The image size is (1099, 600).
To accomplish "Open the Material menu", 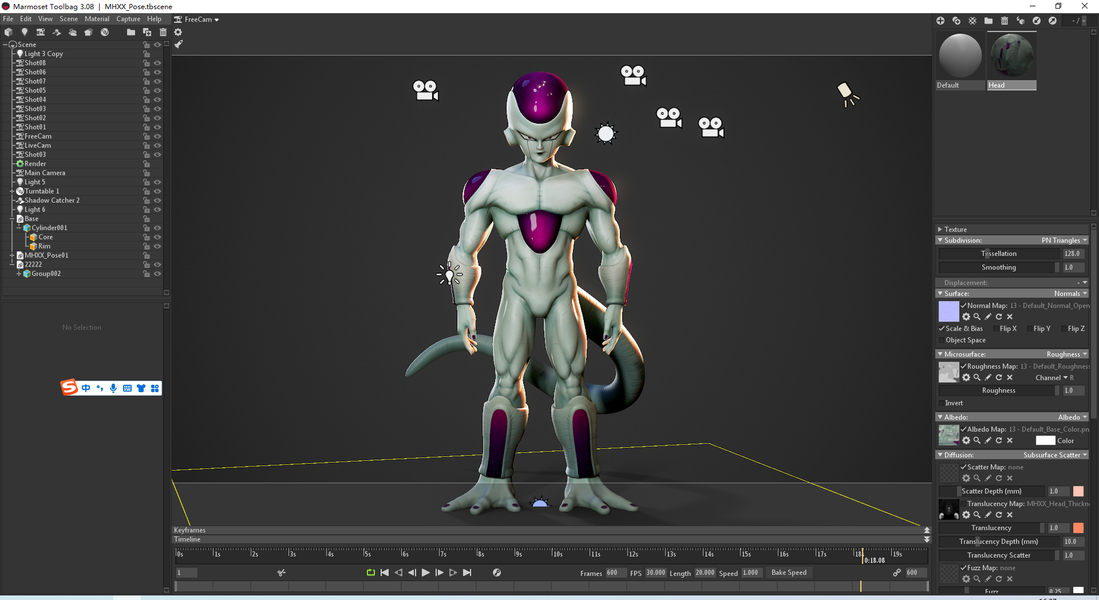I will (x=97, y=20).
